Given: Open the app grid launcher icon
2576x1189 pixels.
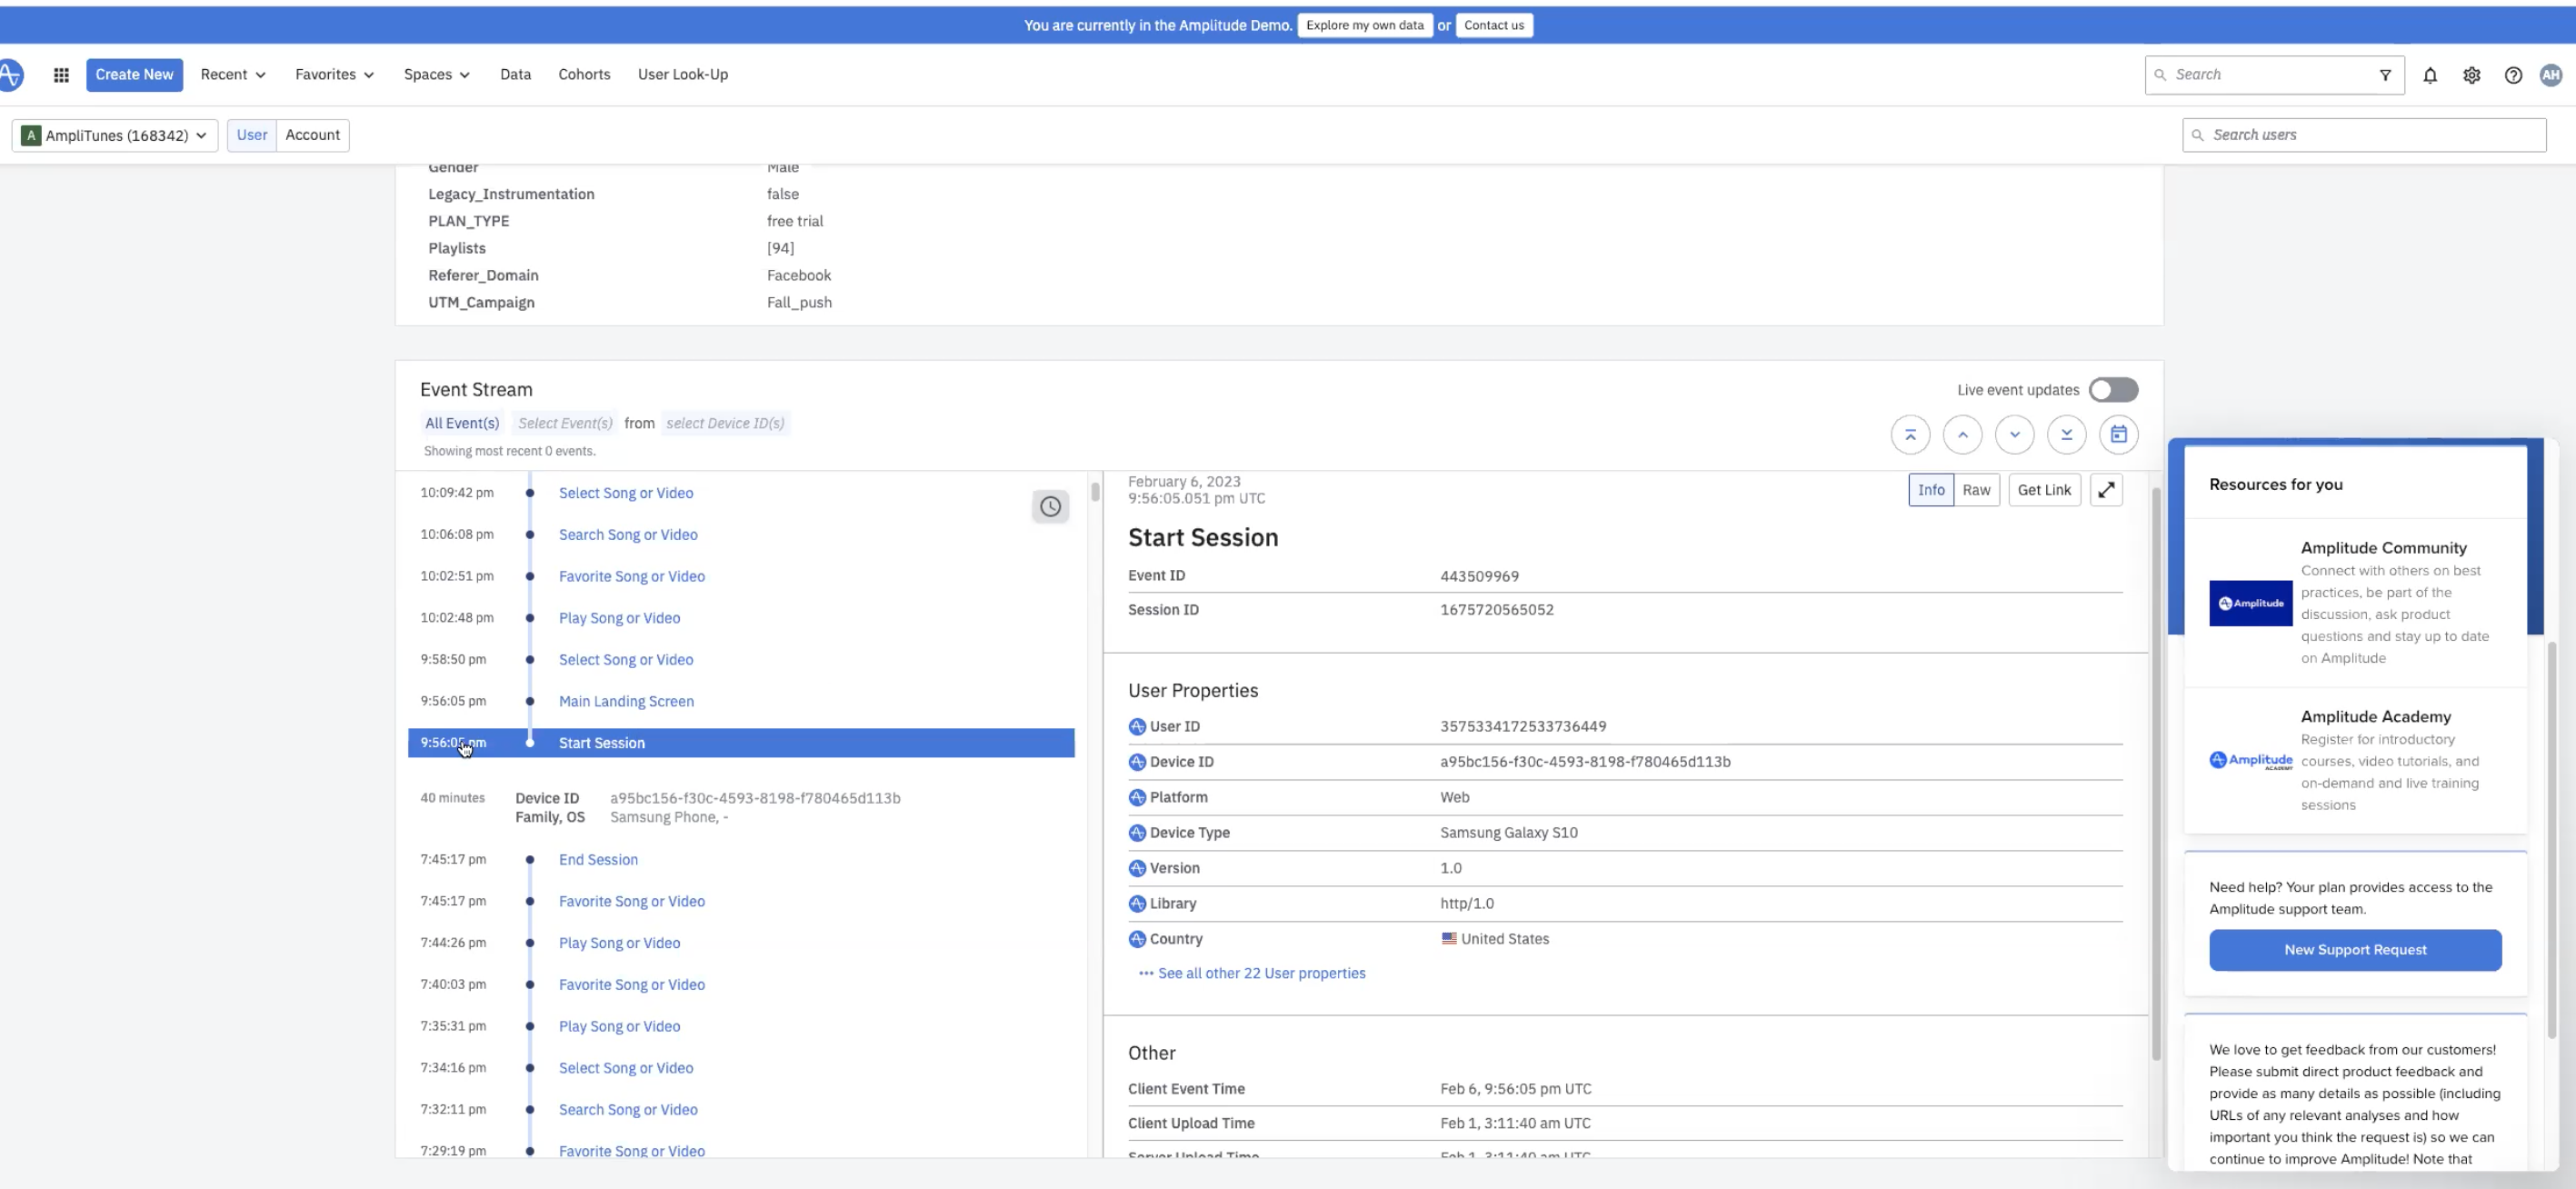Looking at the screenshot, I should 61,75.
